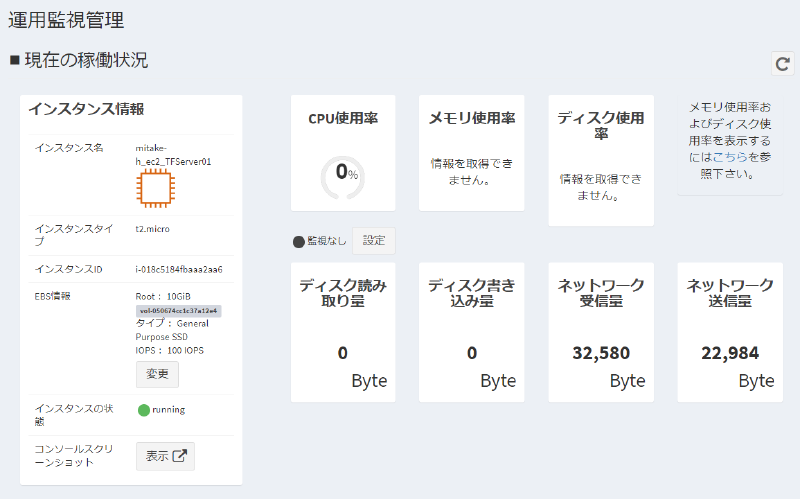
Task: Click the refresh icon at top right
Action: coord(783,65)
